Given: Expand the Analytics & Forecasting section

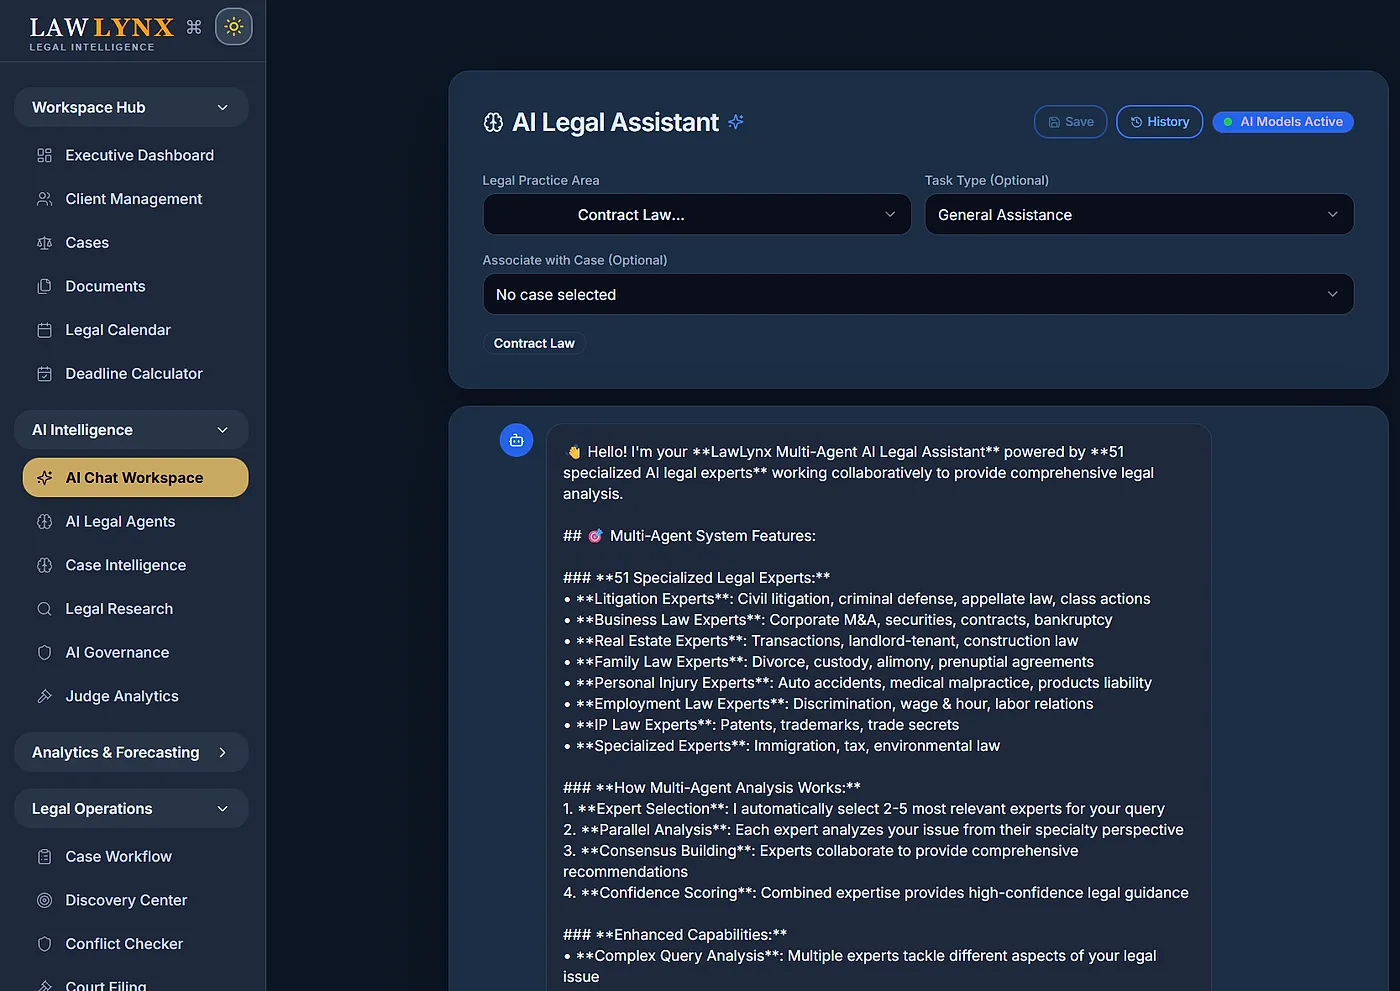Looking at the screenshot, I should 131,752.
